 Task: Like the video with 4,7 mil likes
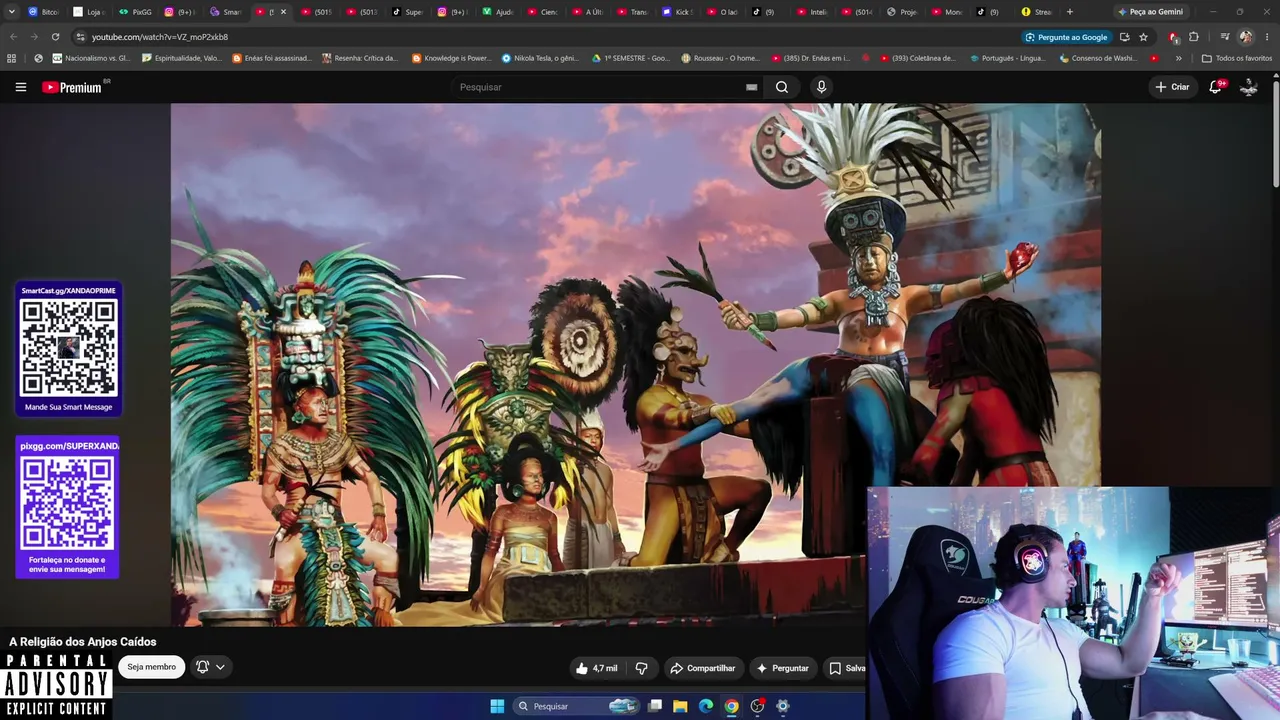[x=596, y=668]
